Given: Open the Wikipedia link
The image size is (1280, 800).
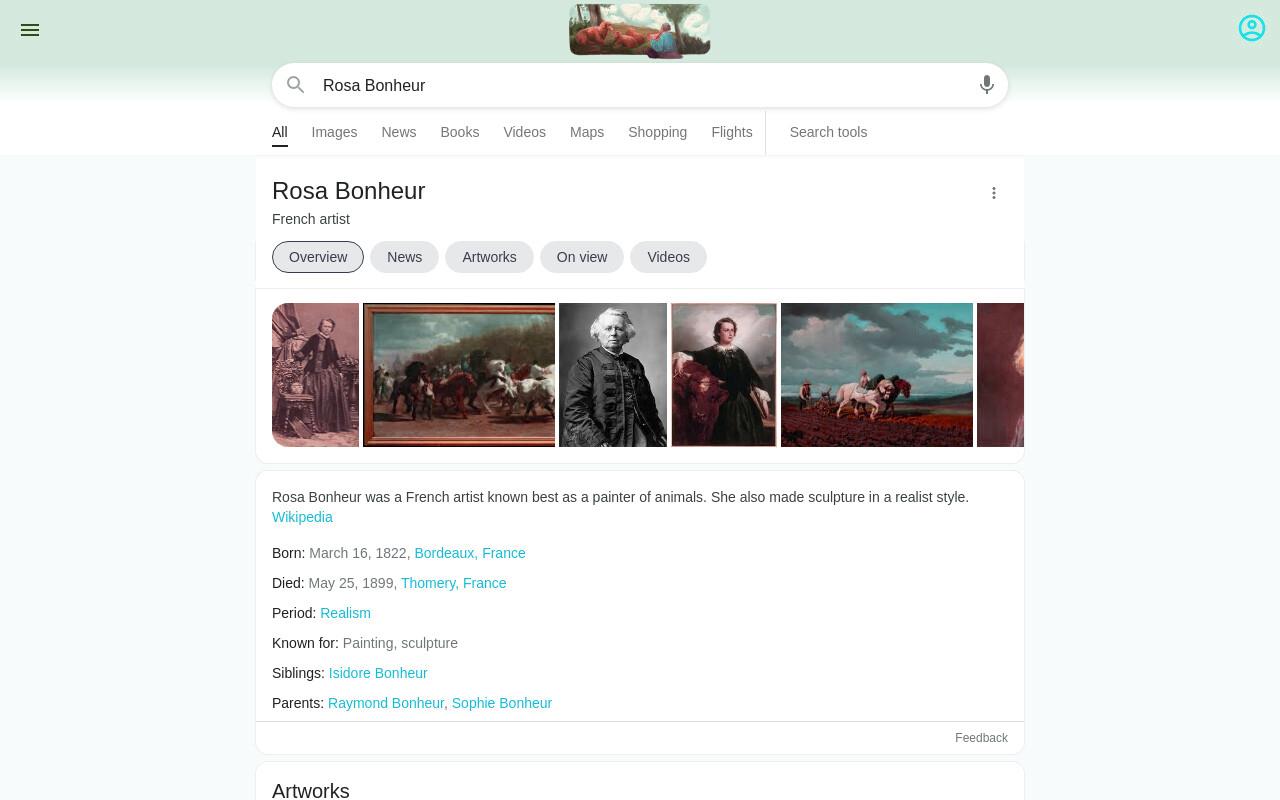Looking at the screenshot, I should pos(302,517).
